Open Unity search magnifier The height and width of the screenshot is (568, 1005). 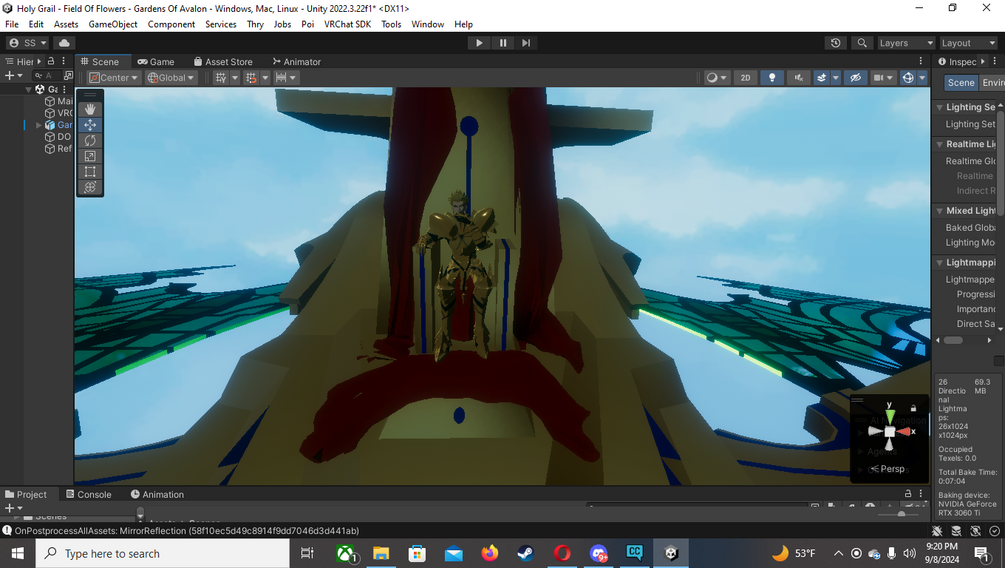(862, 43)
